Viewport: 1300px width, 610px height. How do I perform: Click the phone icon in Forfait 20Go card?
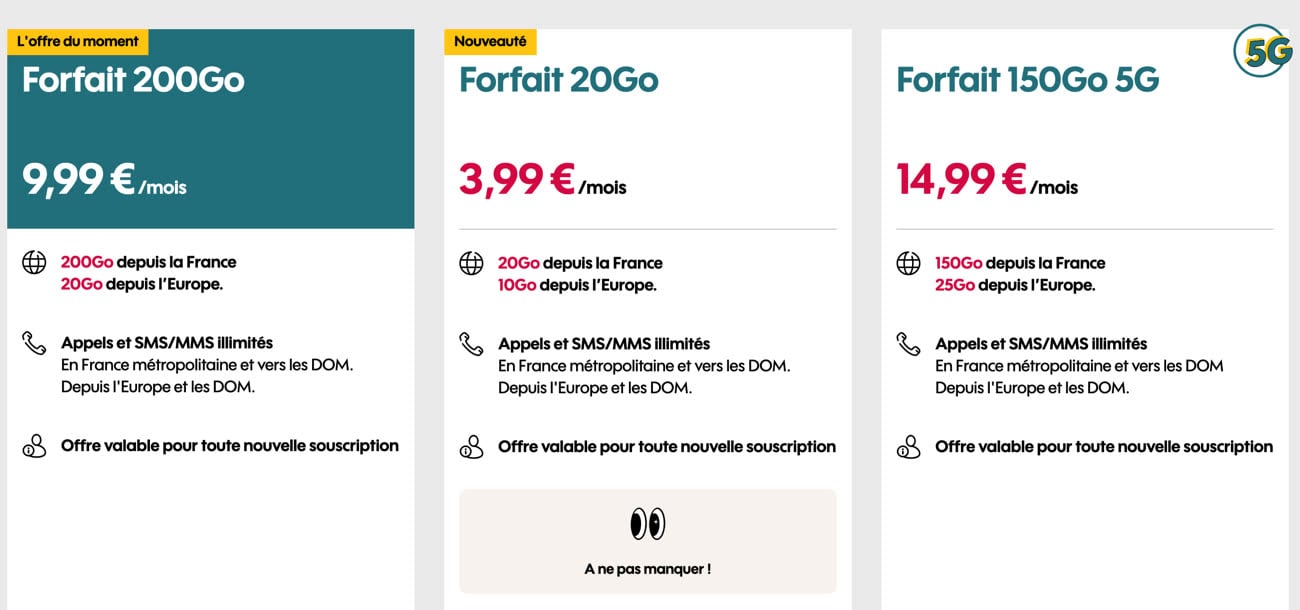[471, 344]
